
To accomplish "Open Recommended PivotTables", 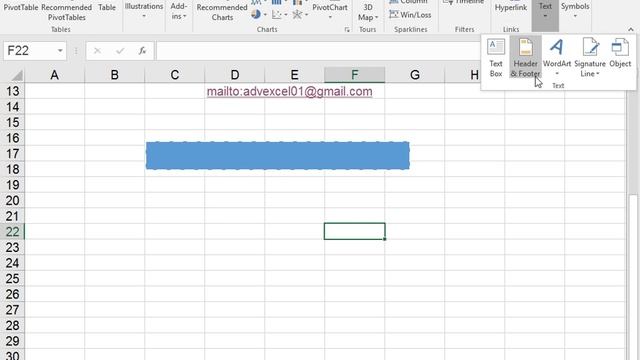I will tap(67, 12).
